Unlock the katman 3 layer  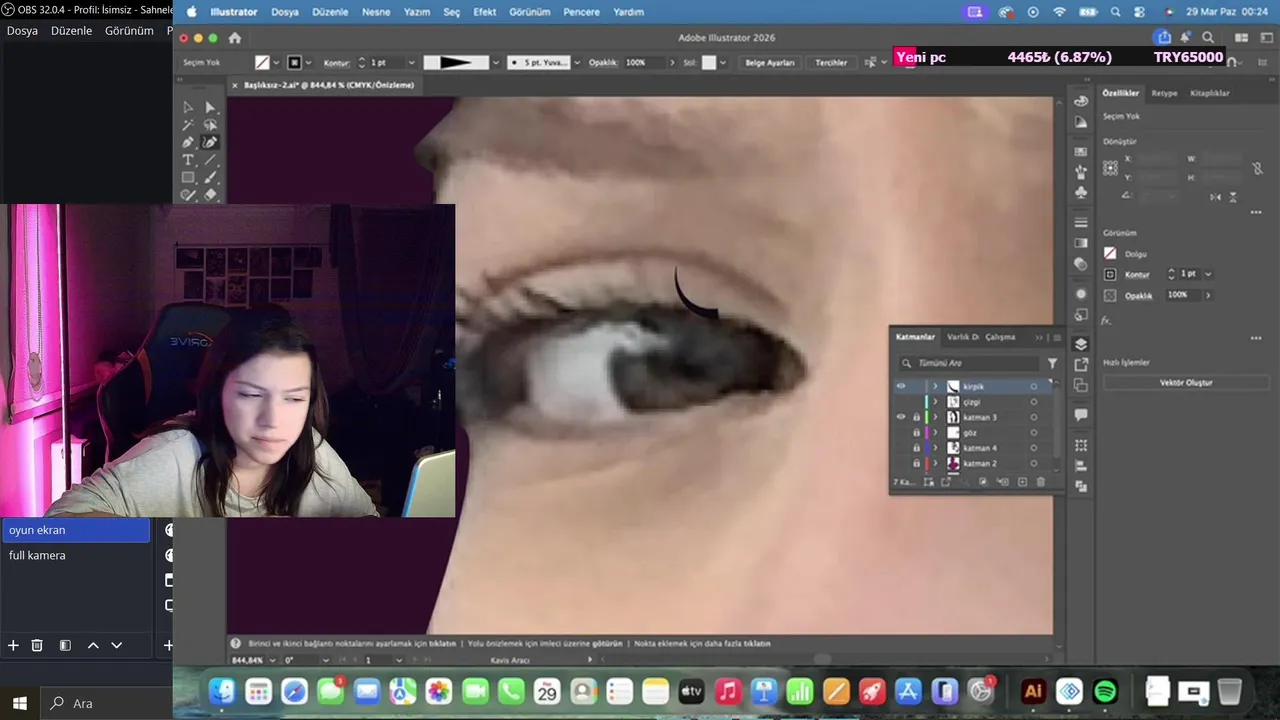[x=916, y=417]
